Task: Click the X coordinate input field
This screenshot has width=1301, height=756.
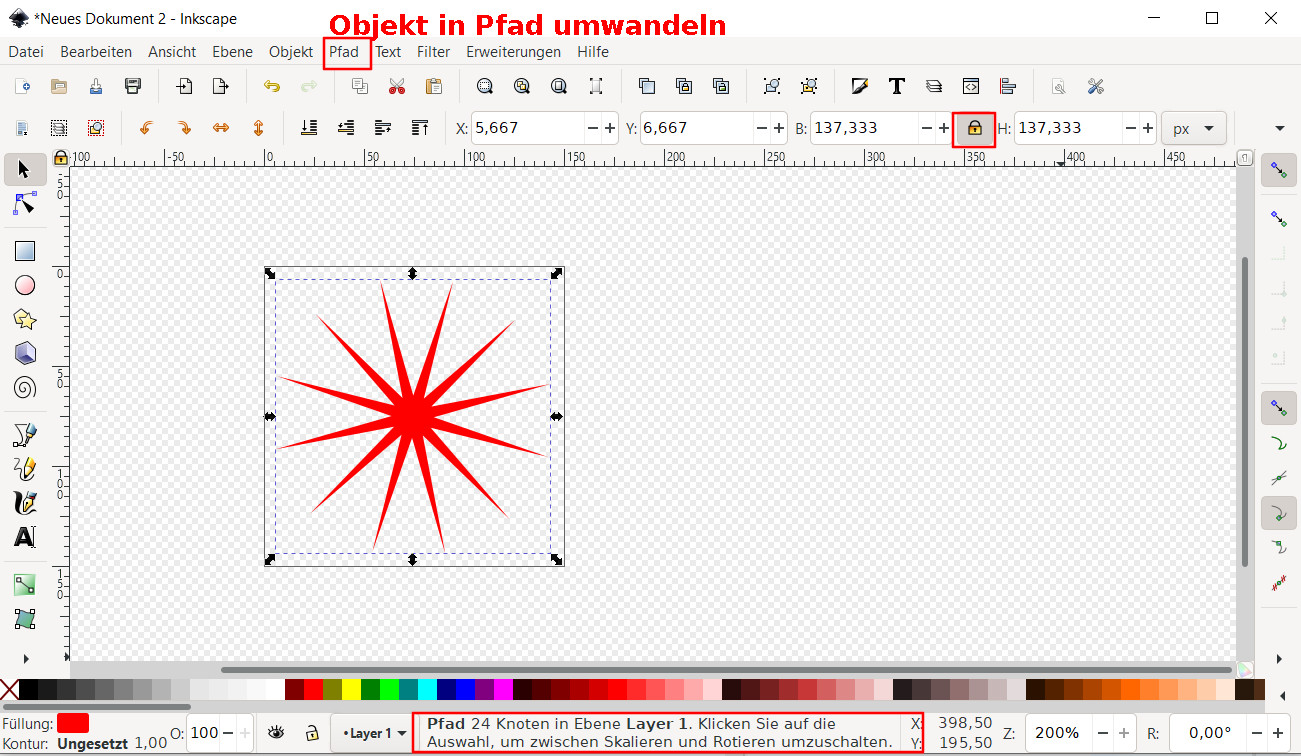Action: [527, 128]
